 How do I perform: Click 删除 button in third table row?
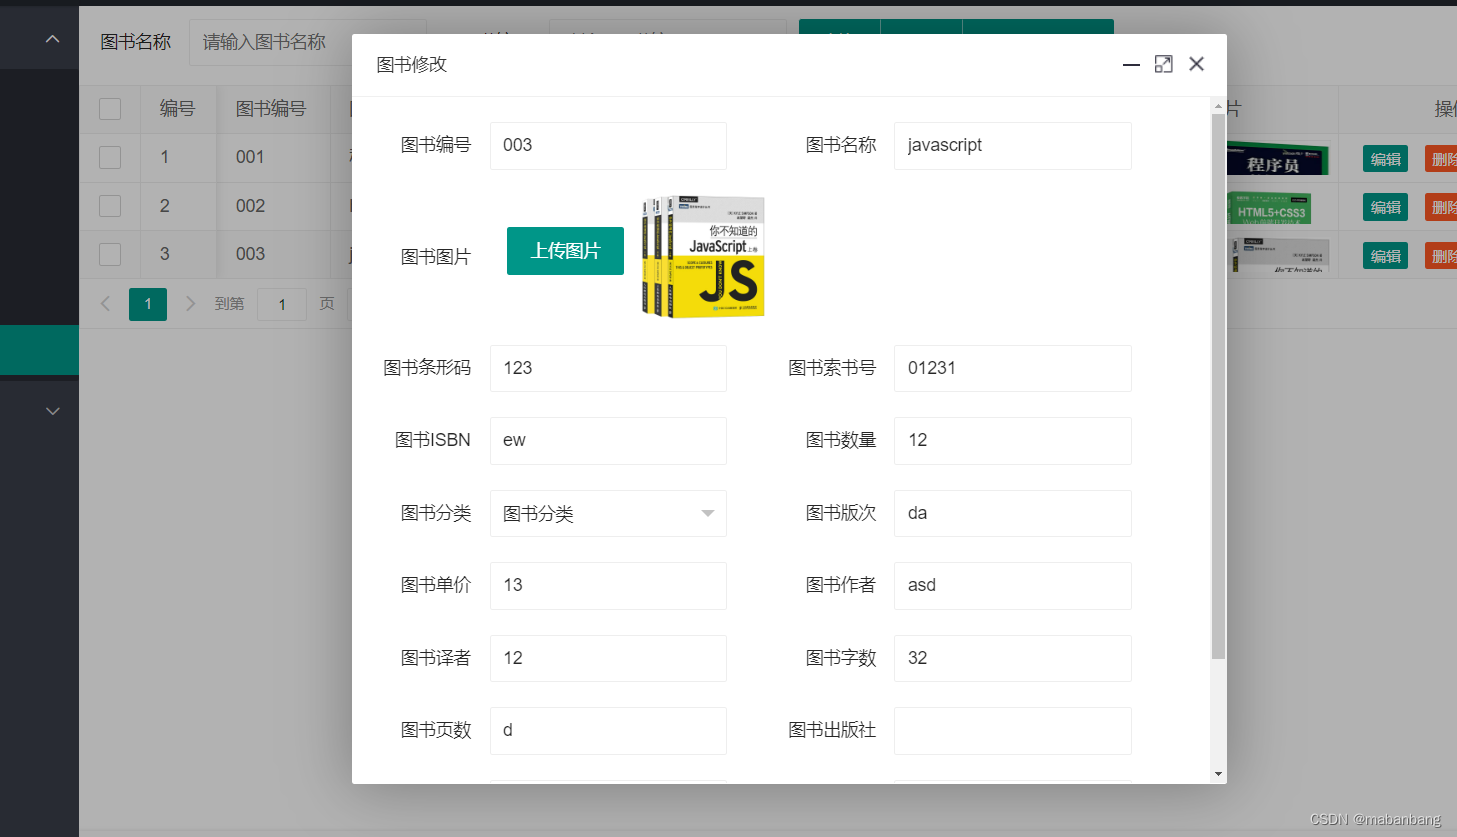point(1441,256)
